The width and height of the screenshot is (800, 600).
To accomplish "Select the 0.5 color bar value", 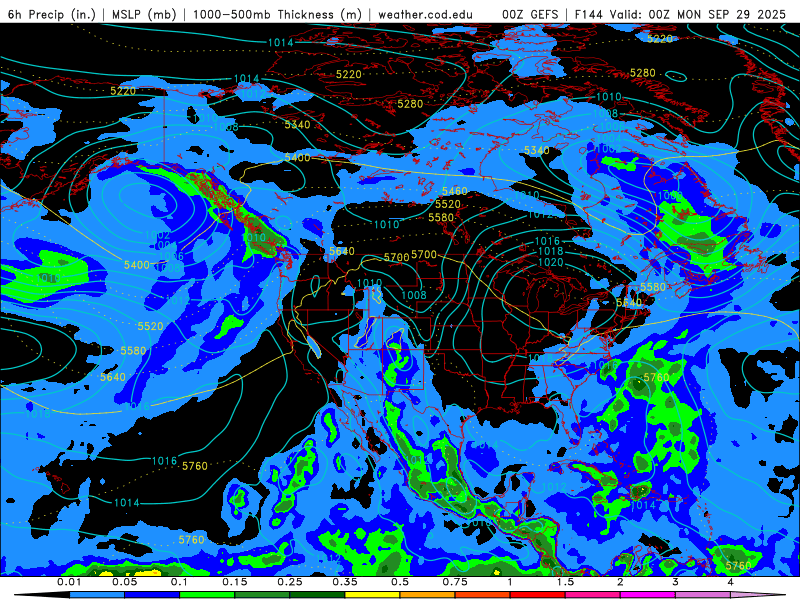I will coord(400,582).
